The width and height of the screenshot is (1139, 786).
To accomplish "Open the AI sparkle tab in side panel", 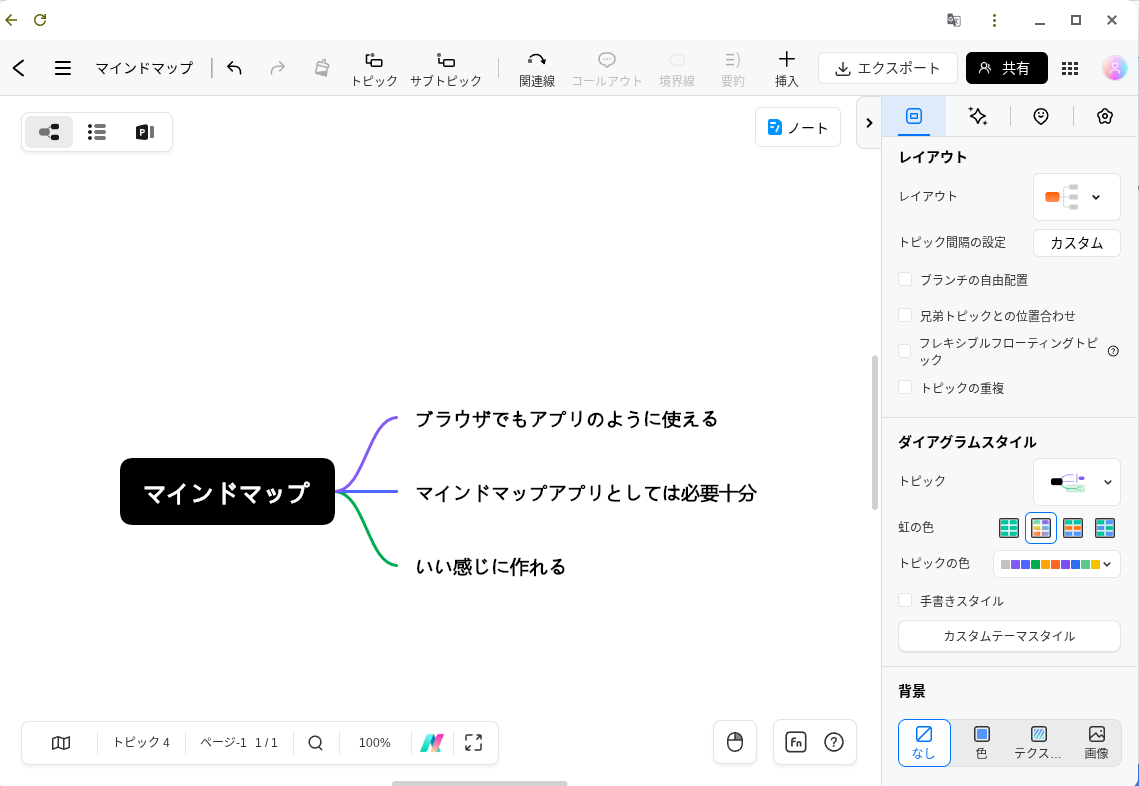I will pos(977,116).
